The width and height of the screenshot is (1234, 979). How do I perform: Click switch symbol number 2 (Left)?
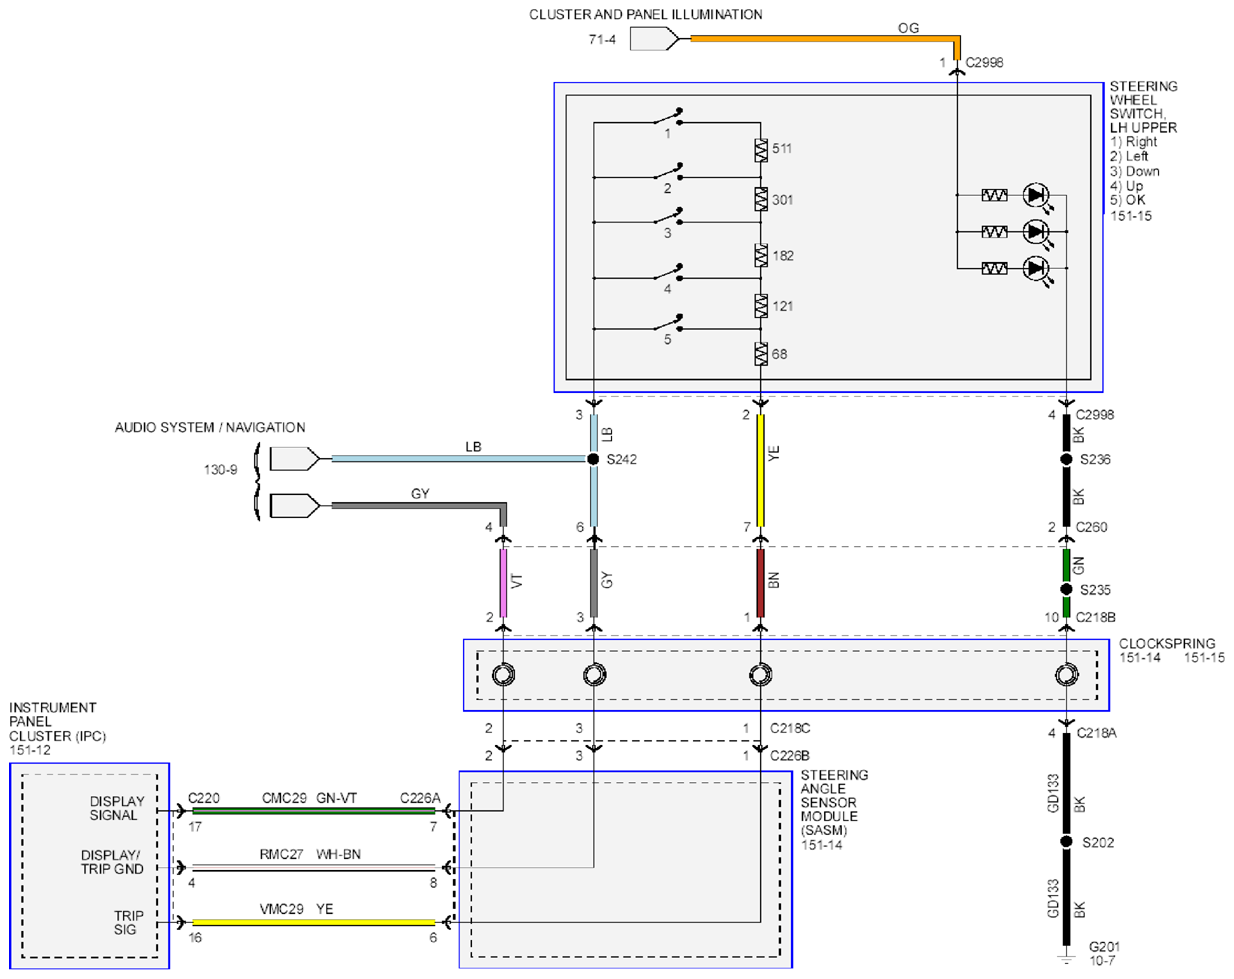tap(669, 173)
